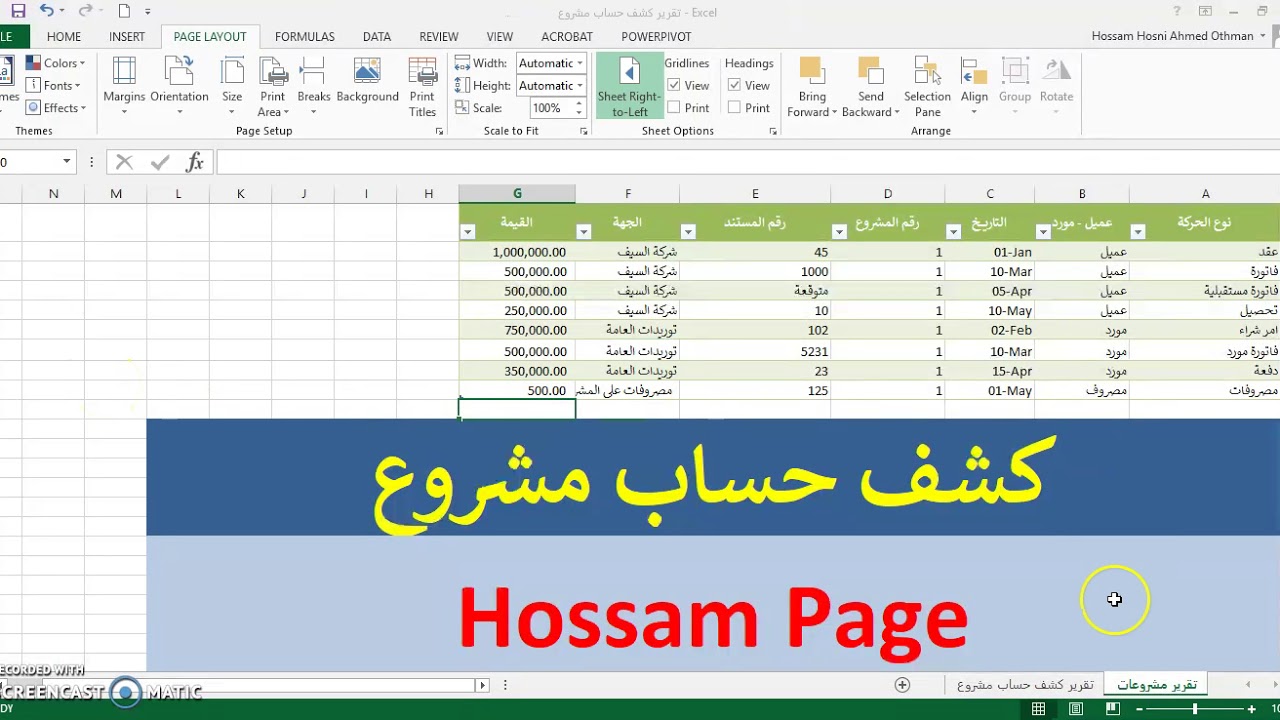Screen dimensions: 1280x720
Task: Open the Orientation menu
Action: (x=179, y=86)
